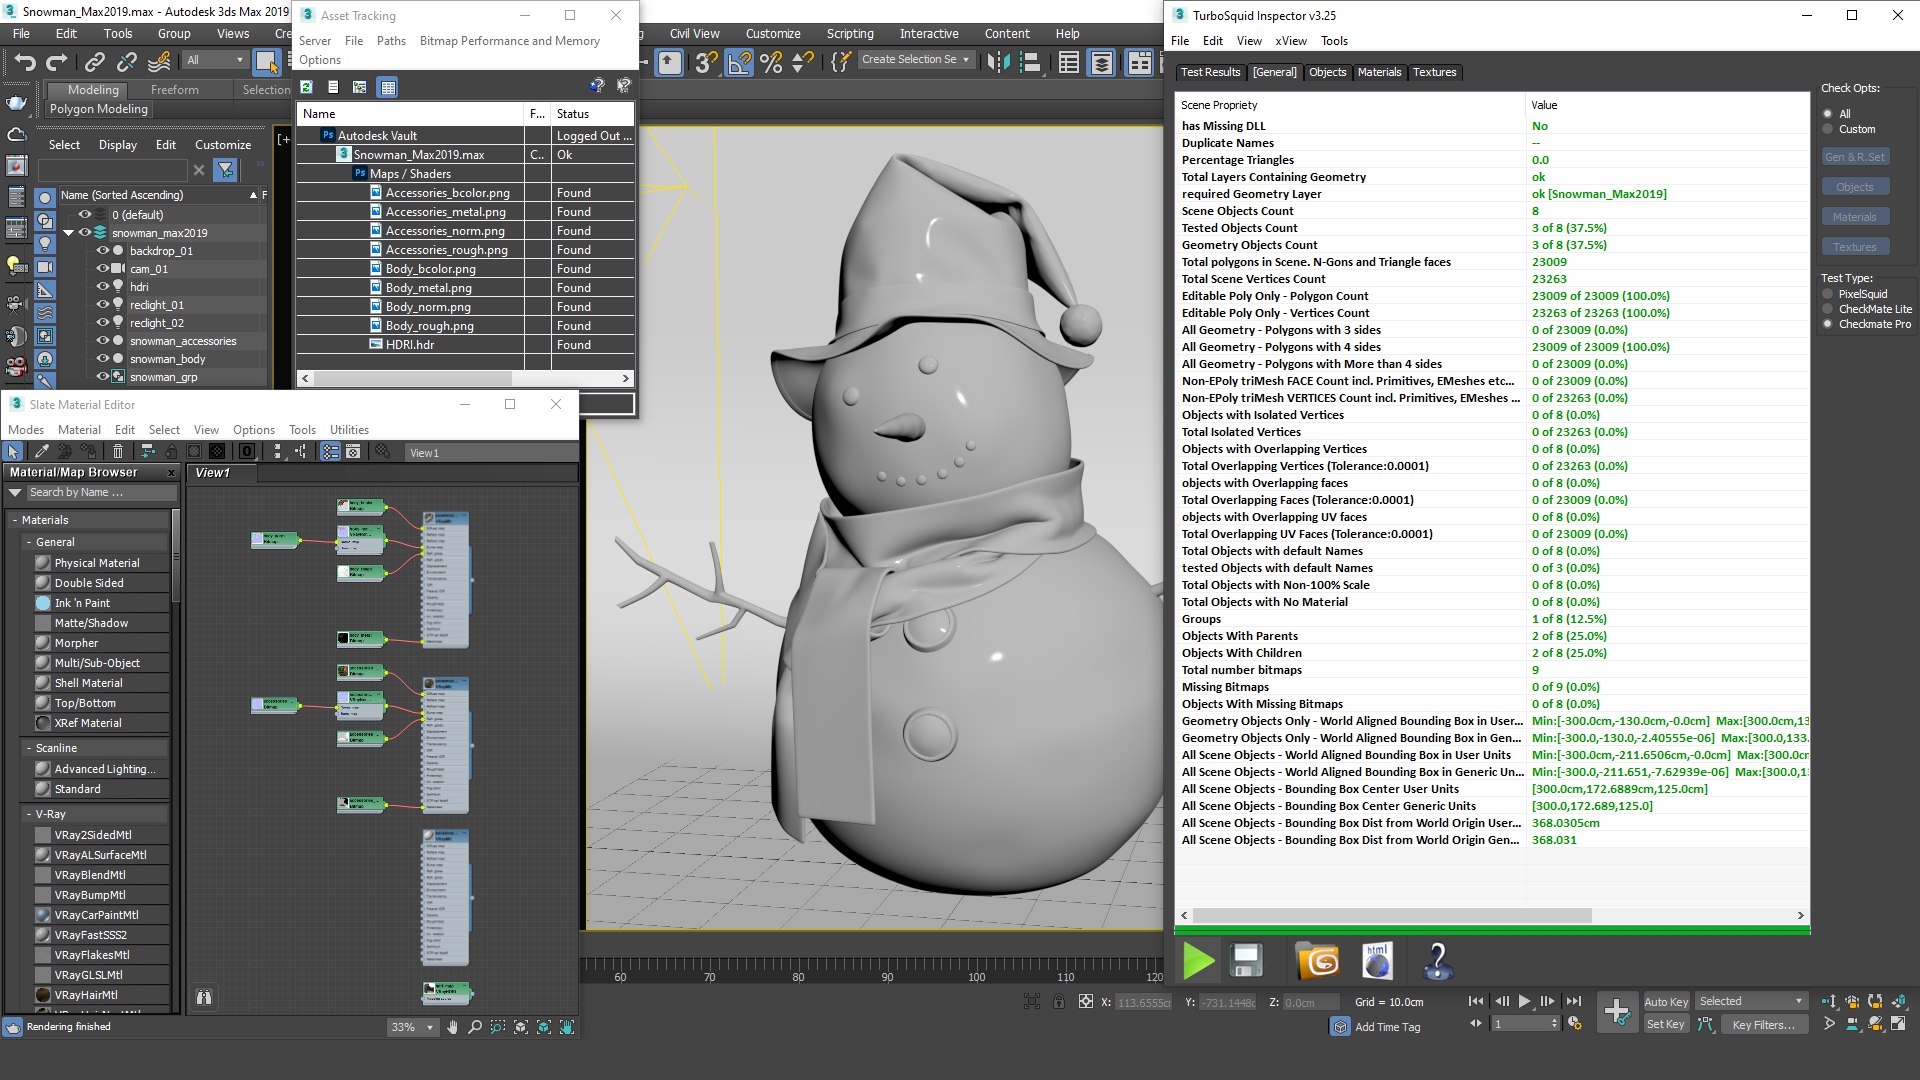Click Delete selected icon in Slate Material Editor
The height and width of the screenshot is (1080, 1920).
pyautogui.click(x=118, y=452)
